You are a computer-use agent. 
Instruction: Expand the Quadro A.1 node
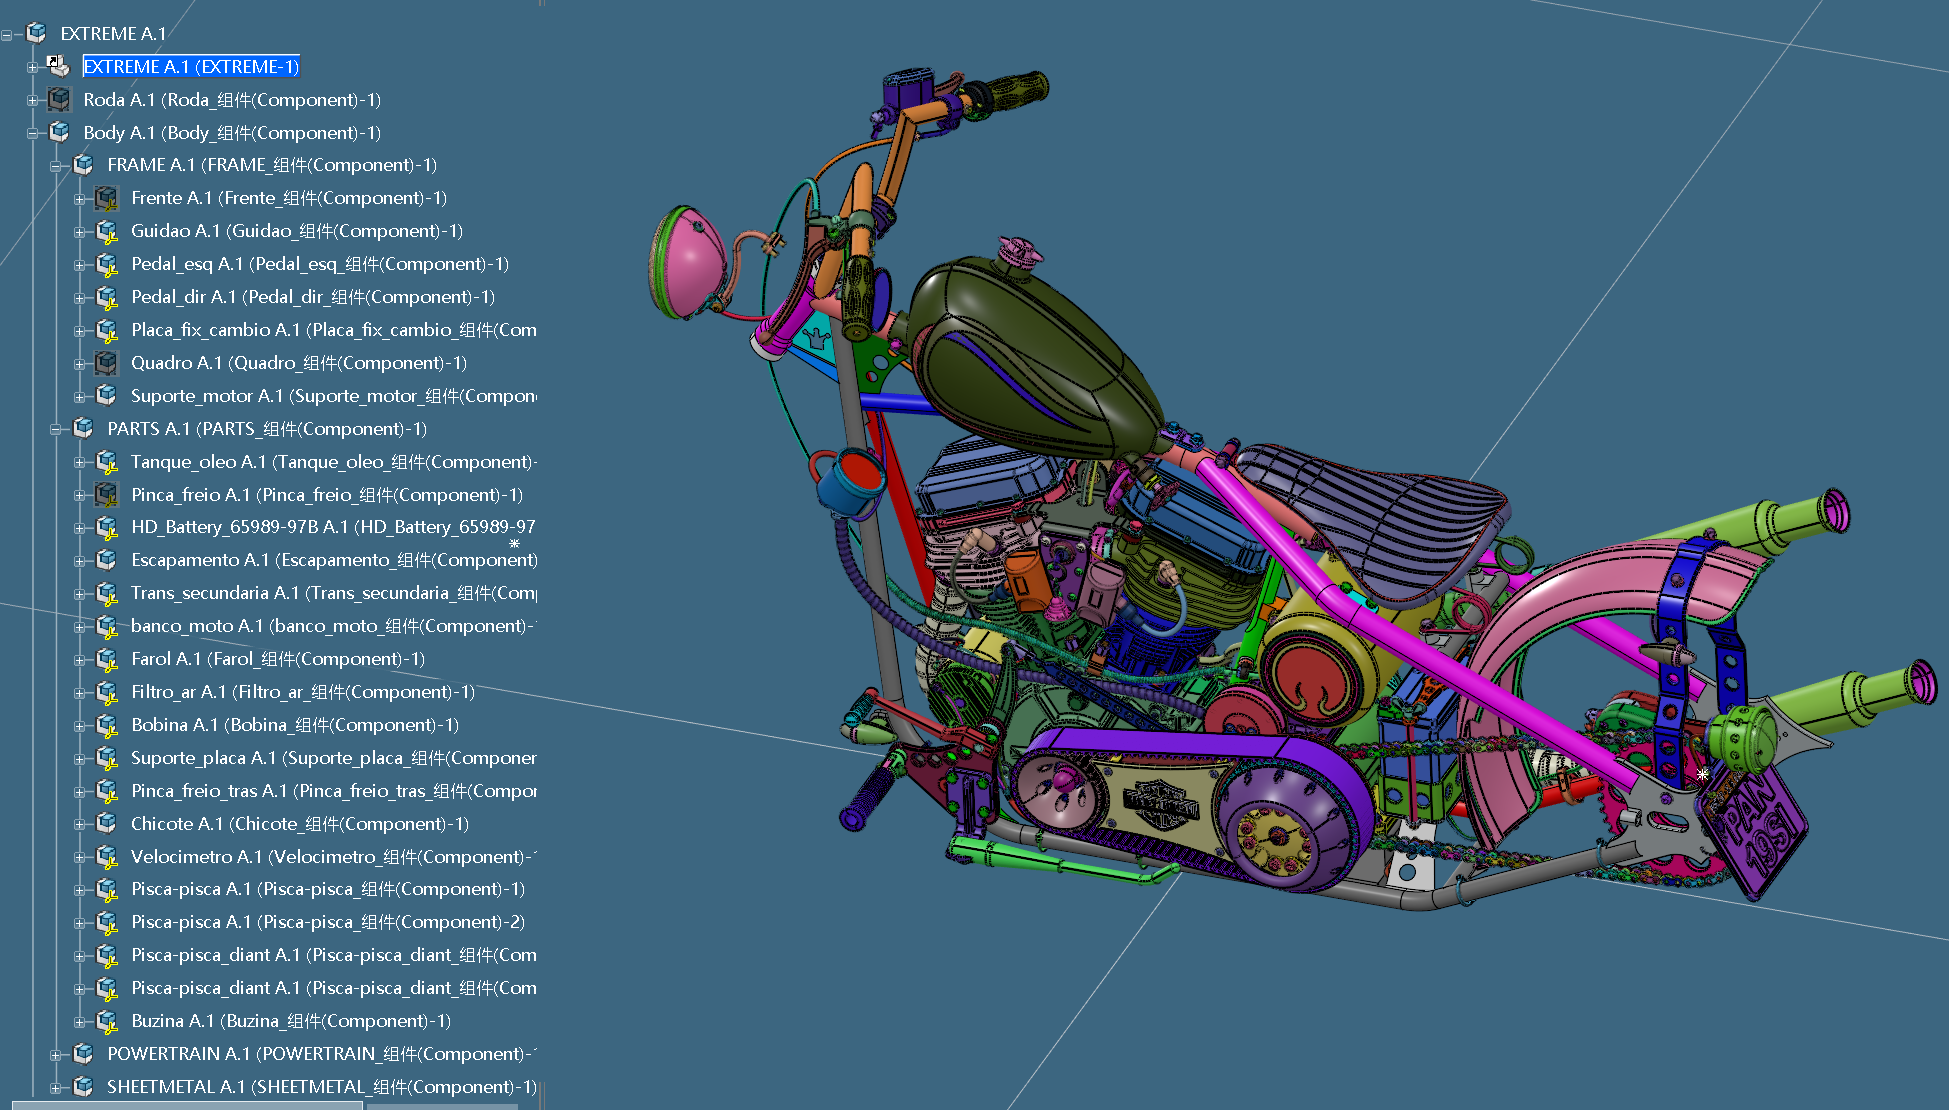[x=80, y=364]
